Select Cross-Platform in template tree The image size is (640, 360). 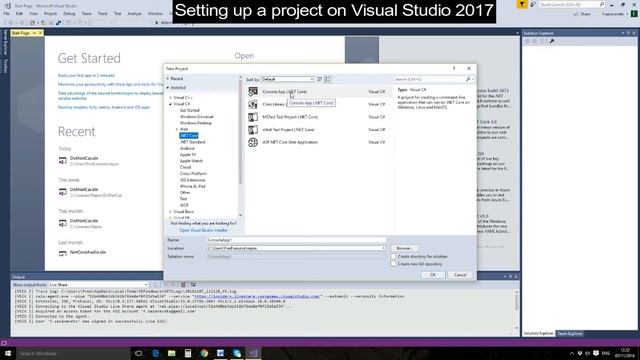[193, 173]
